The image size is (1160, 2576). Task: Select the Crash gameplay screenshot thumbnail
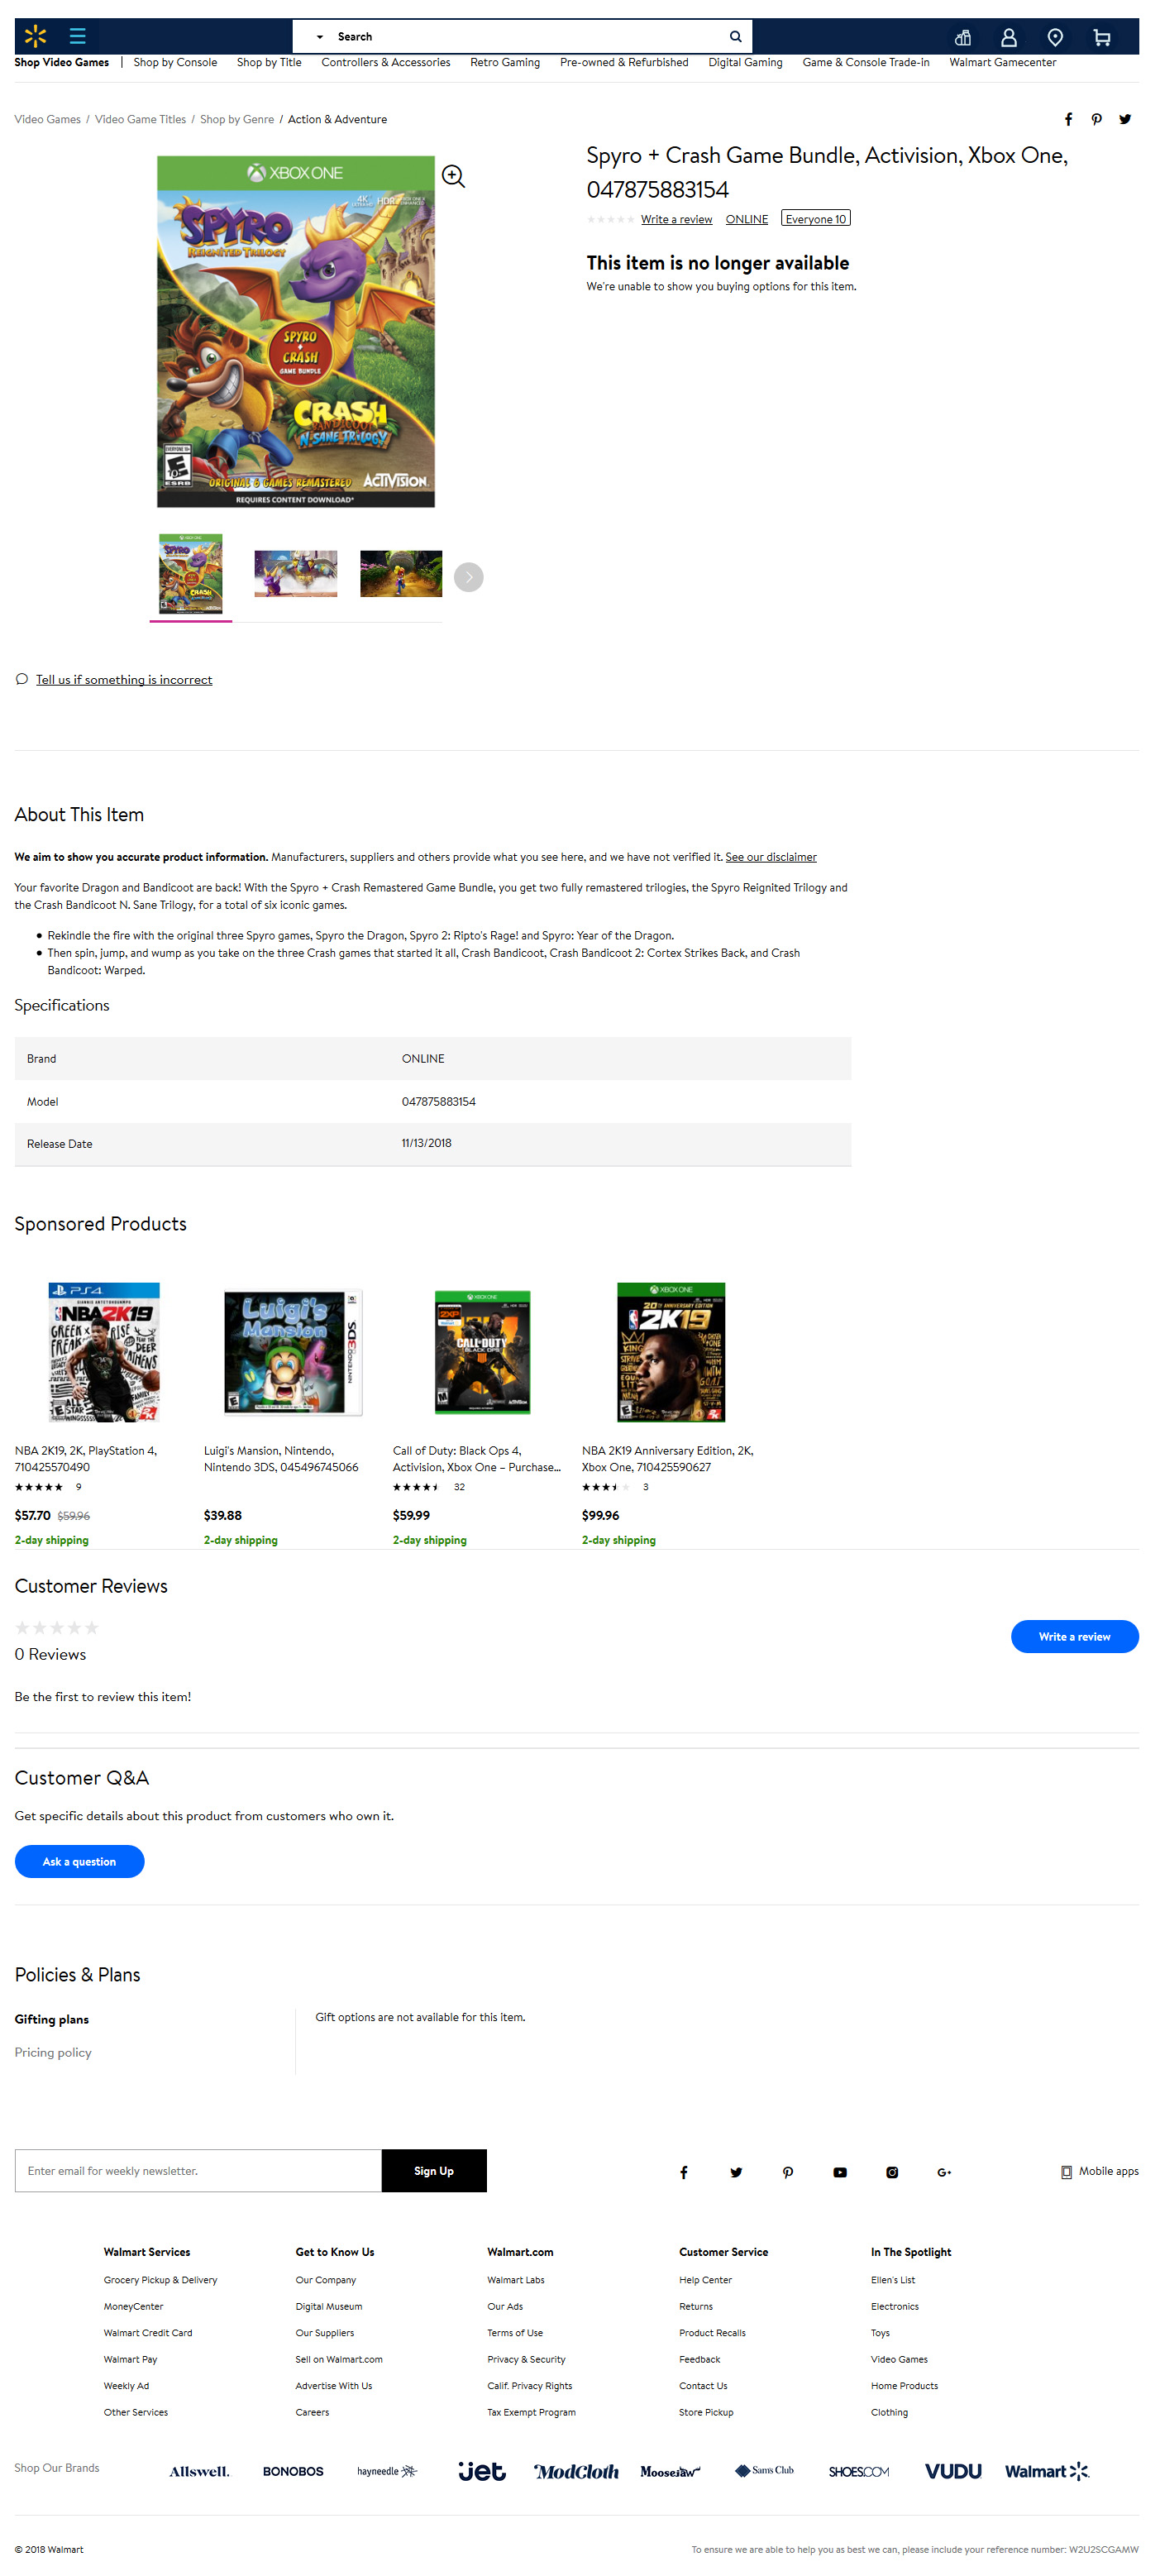coord(400,574)
